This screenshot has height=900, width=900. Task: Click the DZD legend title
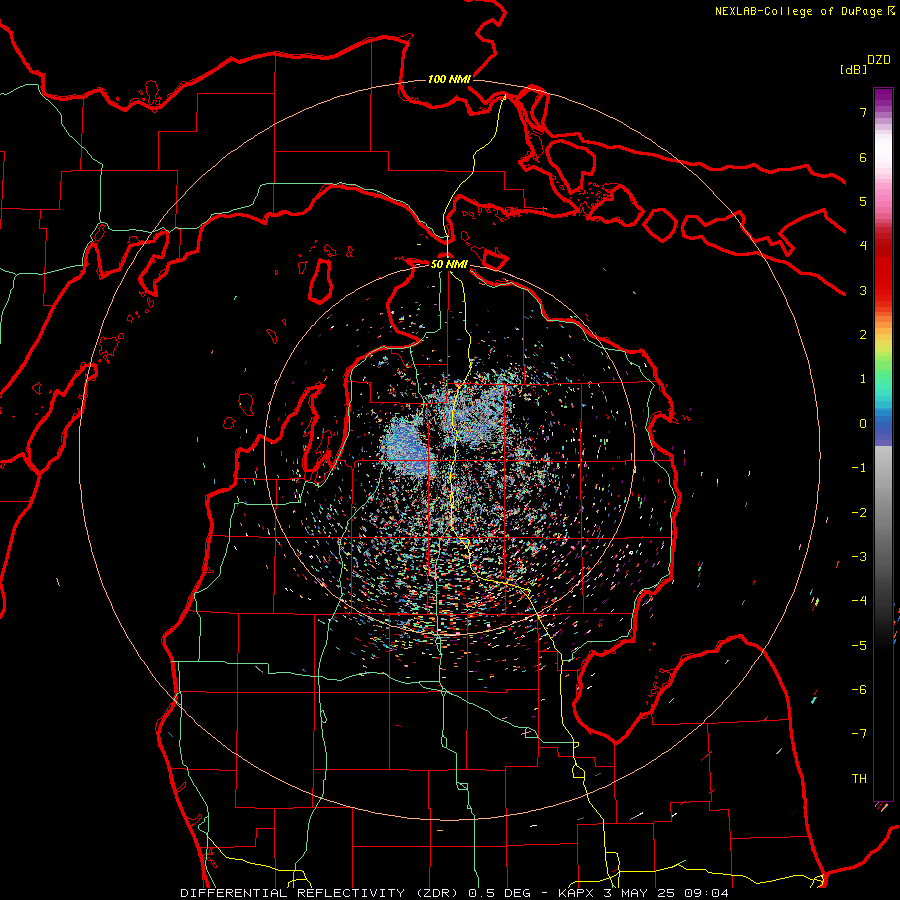pyautogui.click(x=879, y=60)
